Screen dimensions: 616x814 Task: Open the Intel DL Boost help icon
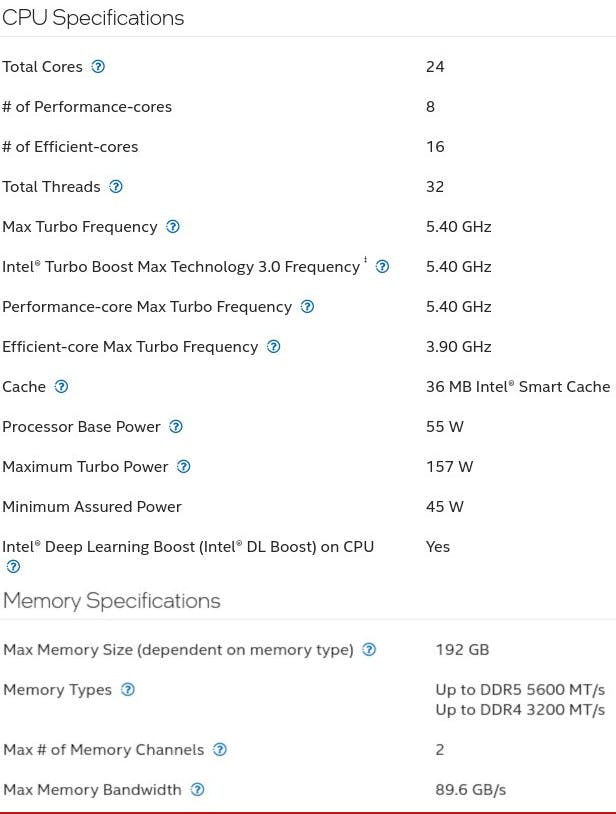[x=13, y=567]
